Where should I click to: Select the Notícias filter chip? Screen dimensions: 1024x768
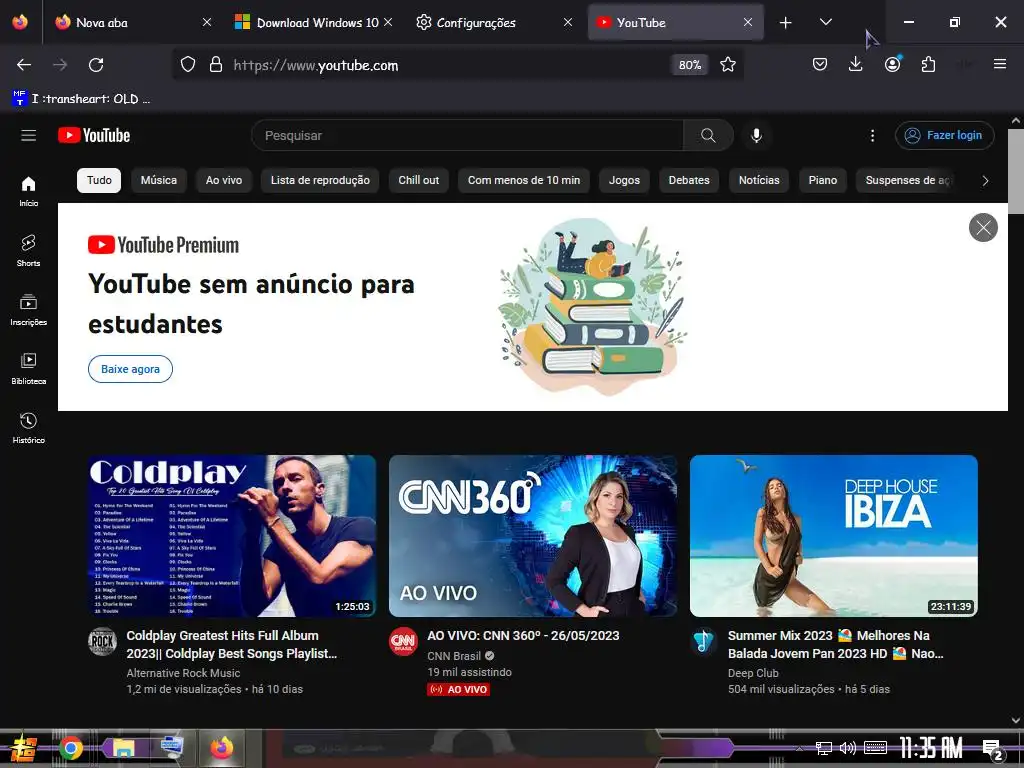coord(759,180)
